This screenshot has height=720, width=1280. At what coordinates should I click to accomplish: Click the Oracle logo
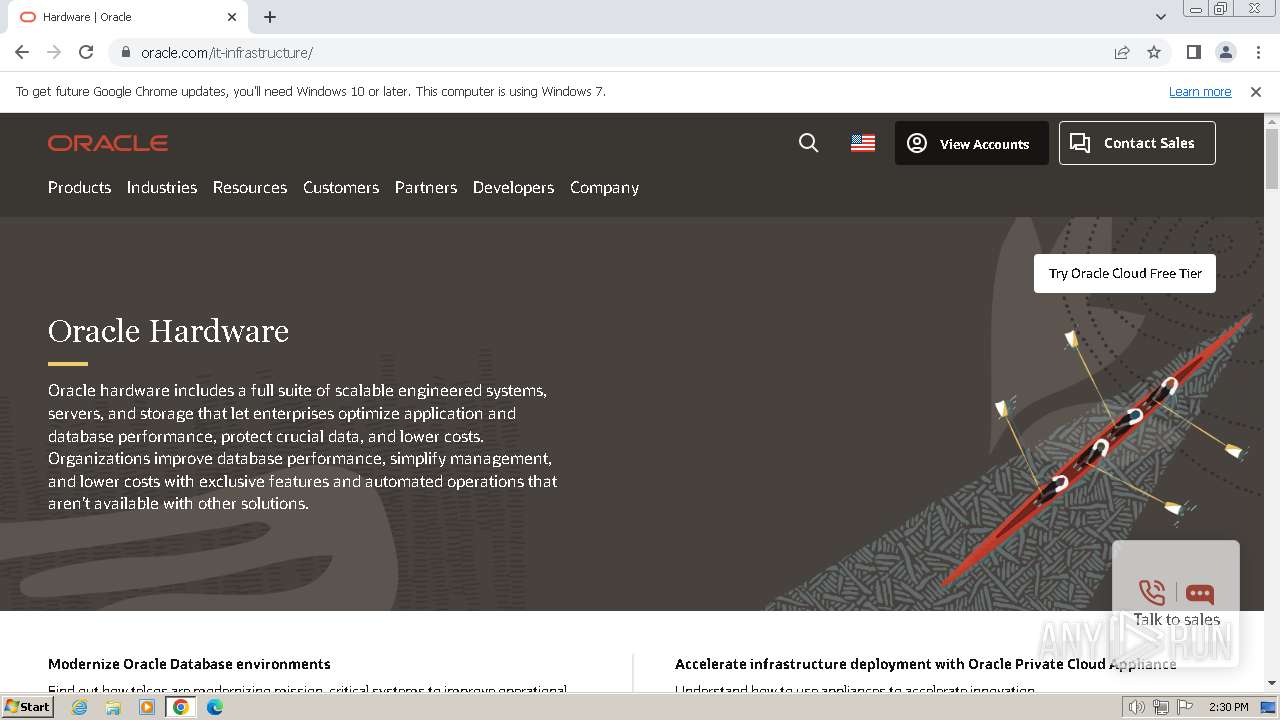tap(108, 143)
